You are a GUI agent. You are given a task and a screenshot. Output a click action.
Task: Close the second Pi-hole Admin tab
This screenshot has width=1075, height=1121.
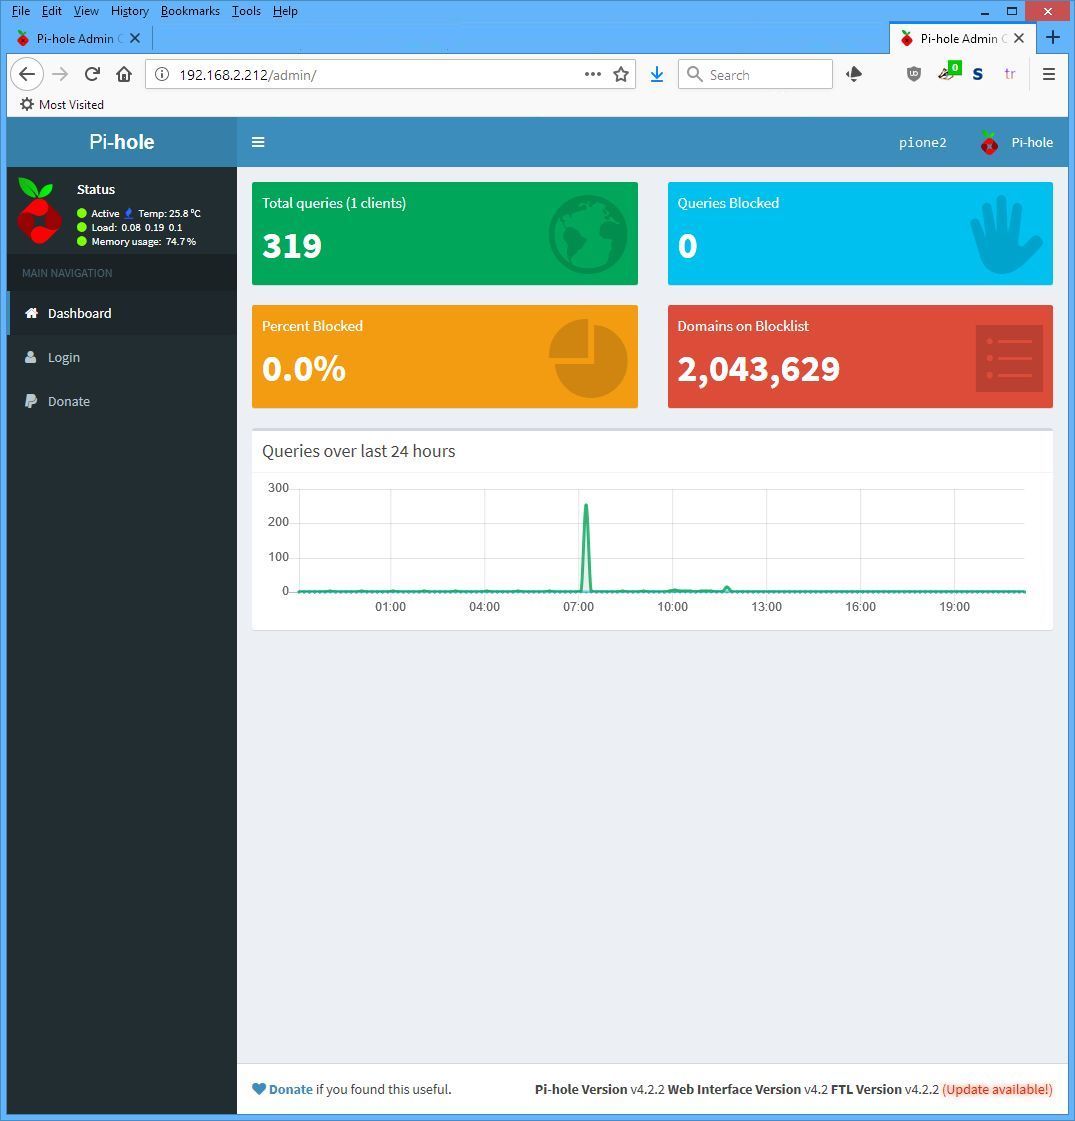pos(1019,39)
